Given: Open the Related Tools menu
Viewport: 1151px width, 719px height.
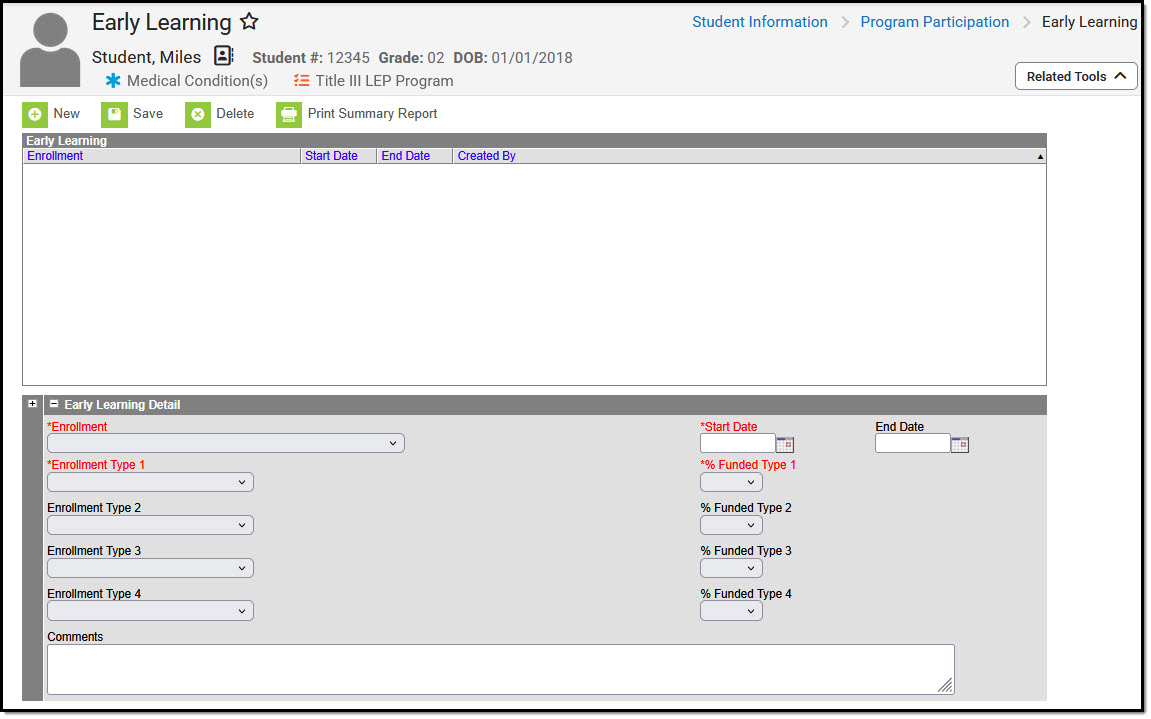Looking at the screenshot, I should pos(1076,76).
